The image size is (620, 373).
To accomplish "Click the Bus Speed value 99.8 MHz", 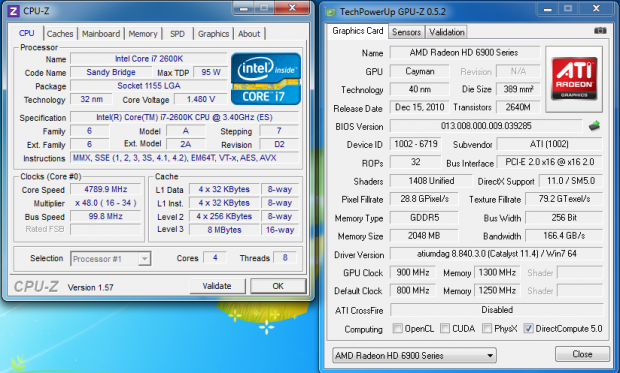I will point(106,216).
